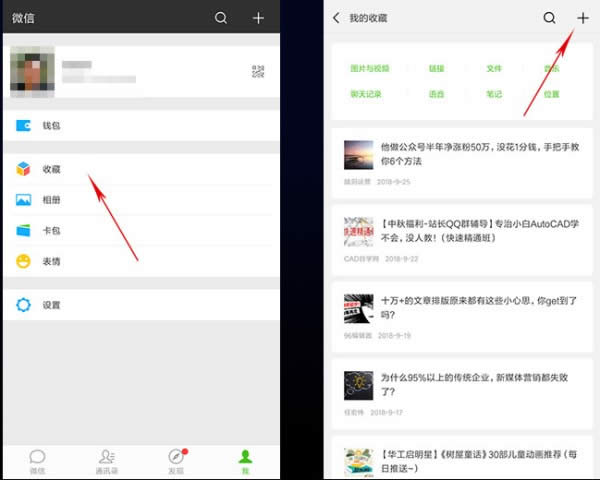This screenshot has height=480, width=600.
Task: Switch to the 微信 chats bottom tab
Action: point(37,461)
